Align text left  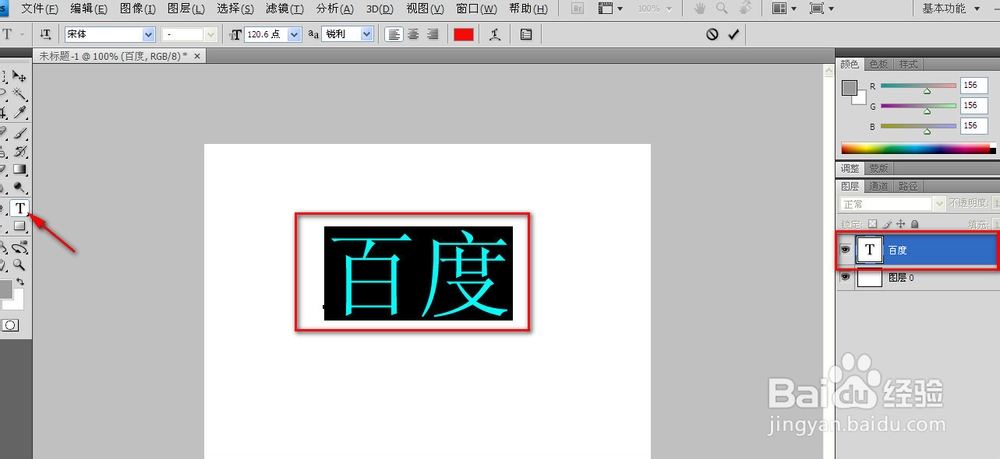[x=394, y=34]
